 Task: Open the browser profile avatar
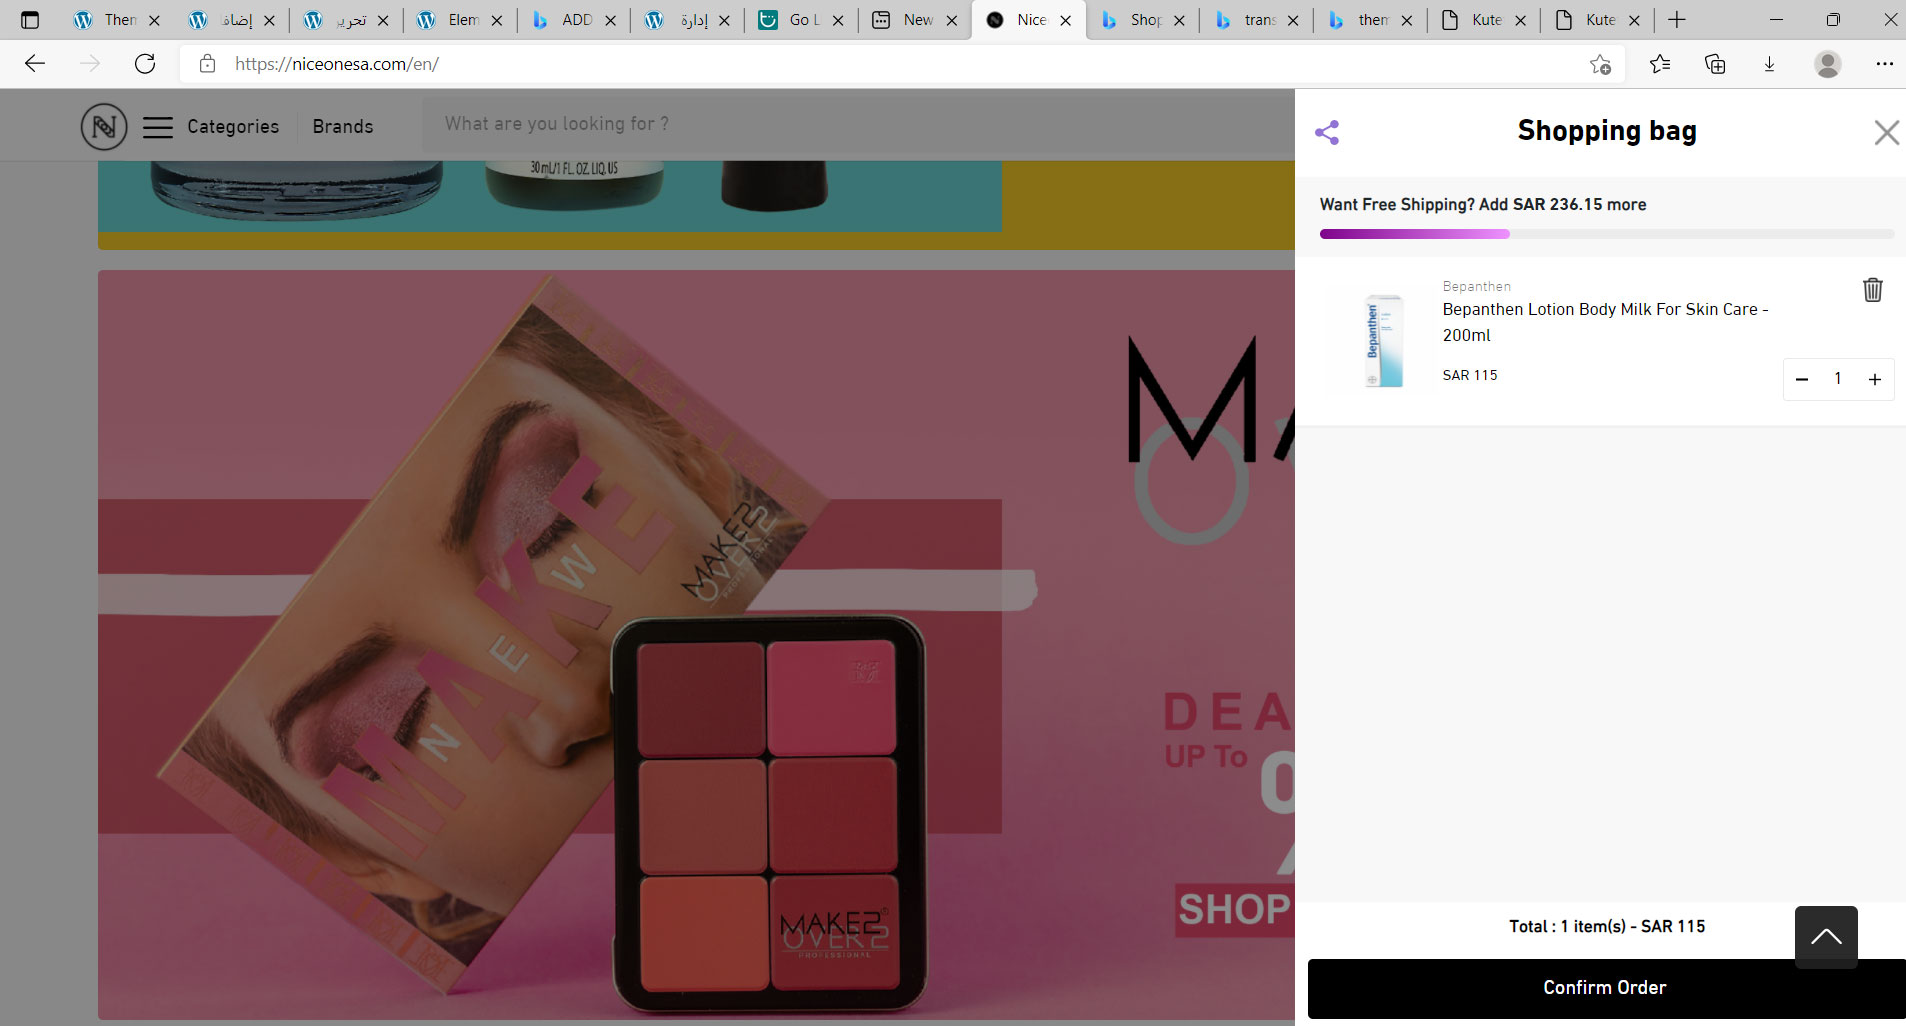(x=1827, y=64)
